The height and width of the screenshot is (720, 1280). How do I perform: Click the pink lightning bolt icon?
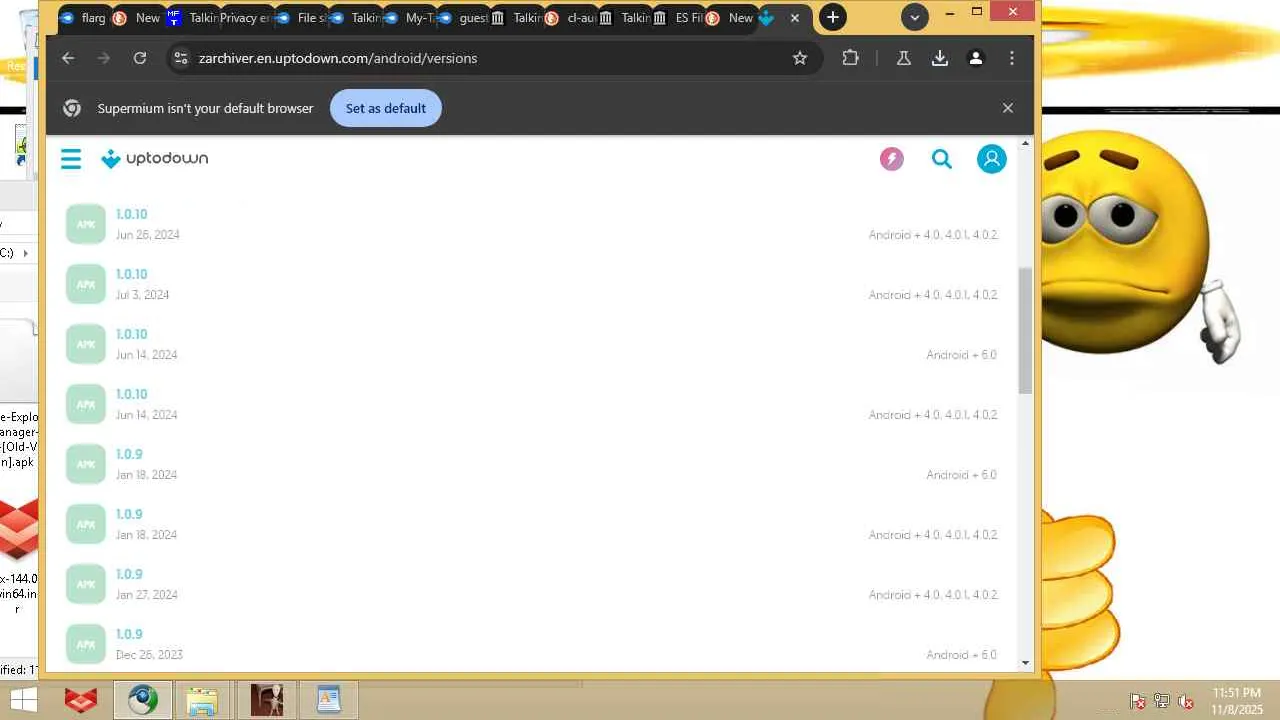pyautogui.click(x=892, y=159)
